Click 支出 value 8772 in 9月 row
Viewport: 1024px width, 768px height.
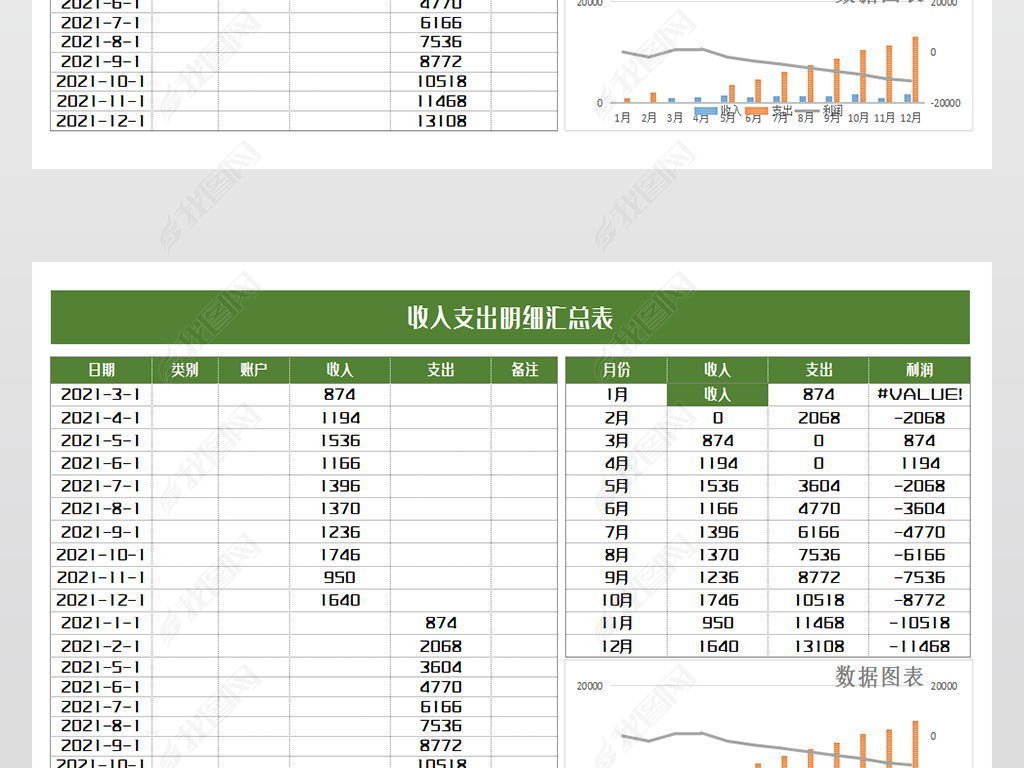(x=818, y=577)
